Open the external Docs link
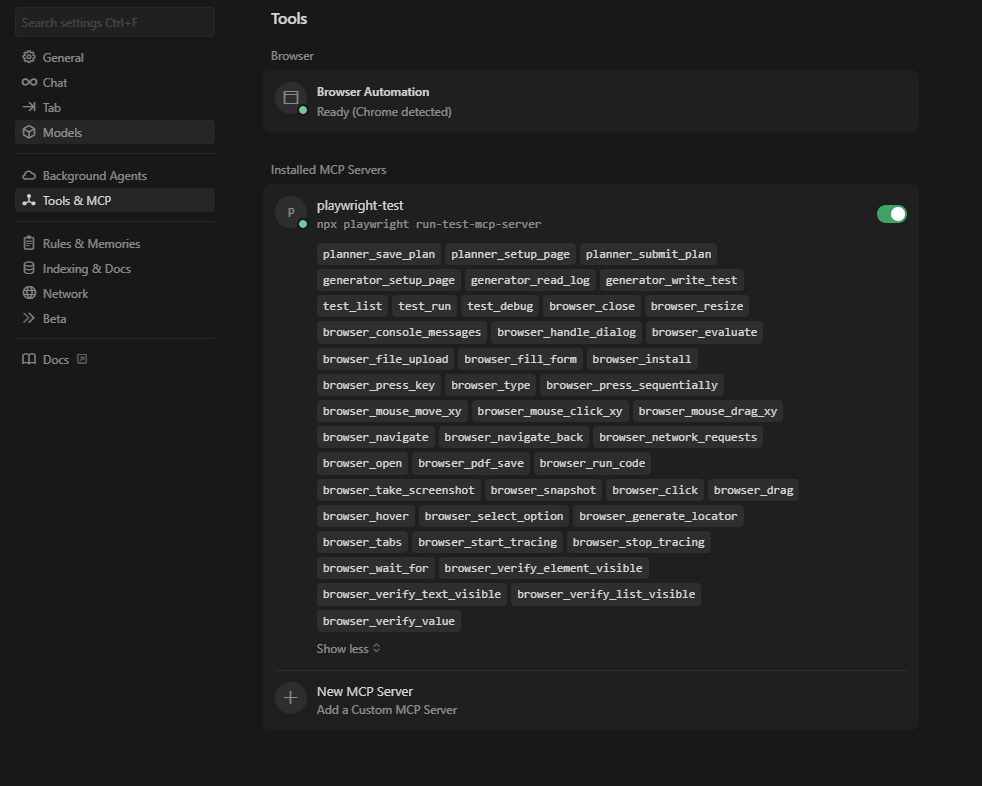The height and width of the screenshot is (786, 982). pyautogui.click(x=56, y=359)
